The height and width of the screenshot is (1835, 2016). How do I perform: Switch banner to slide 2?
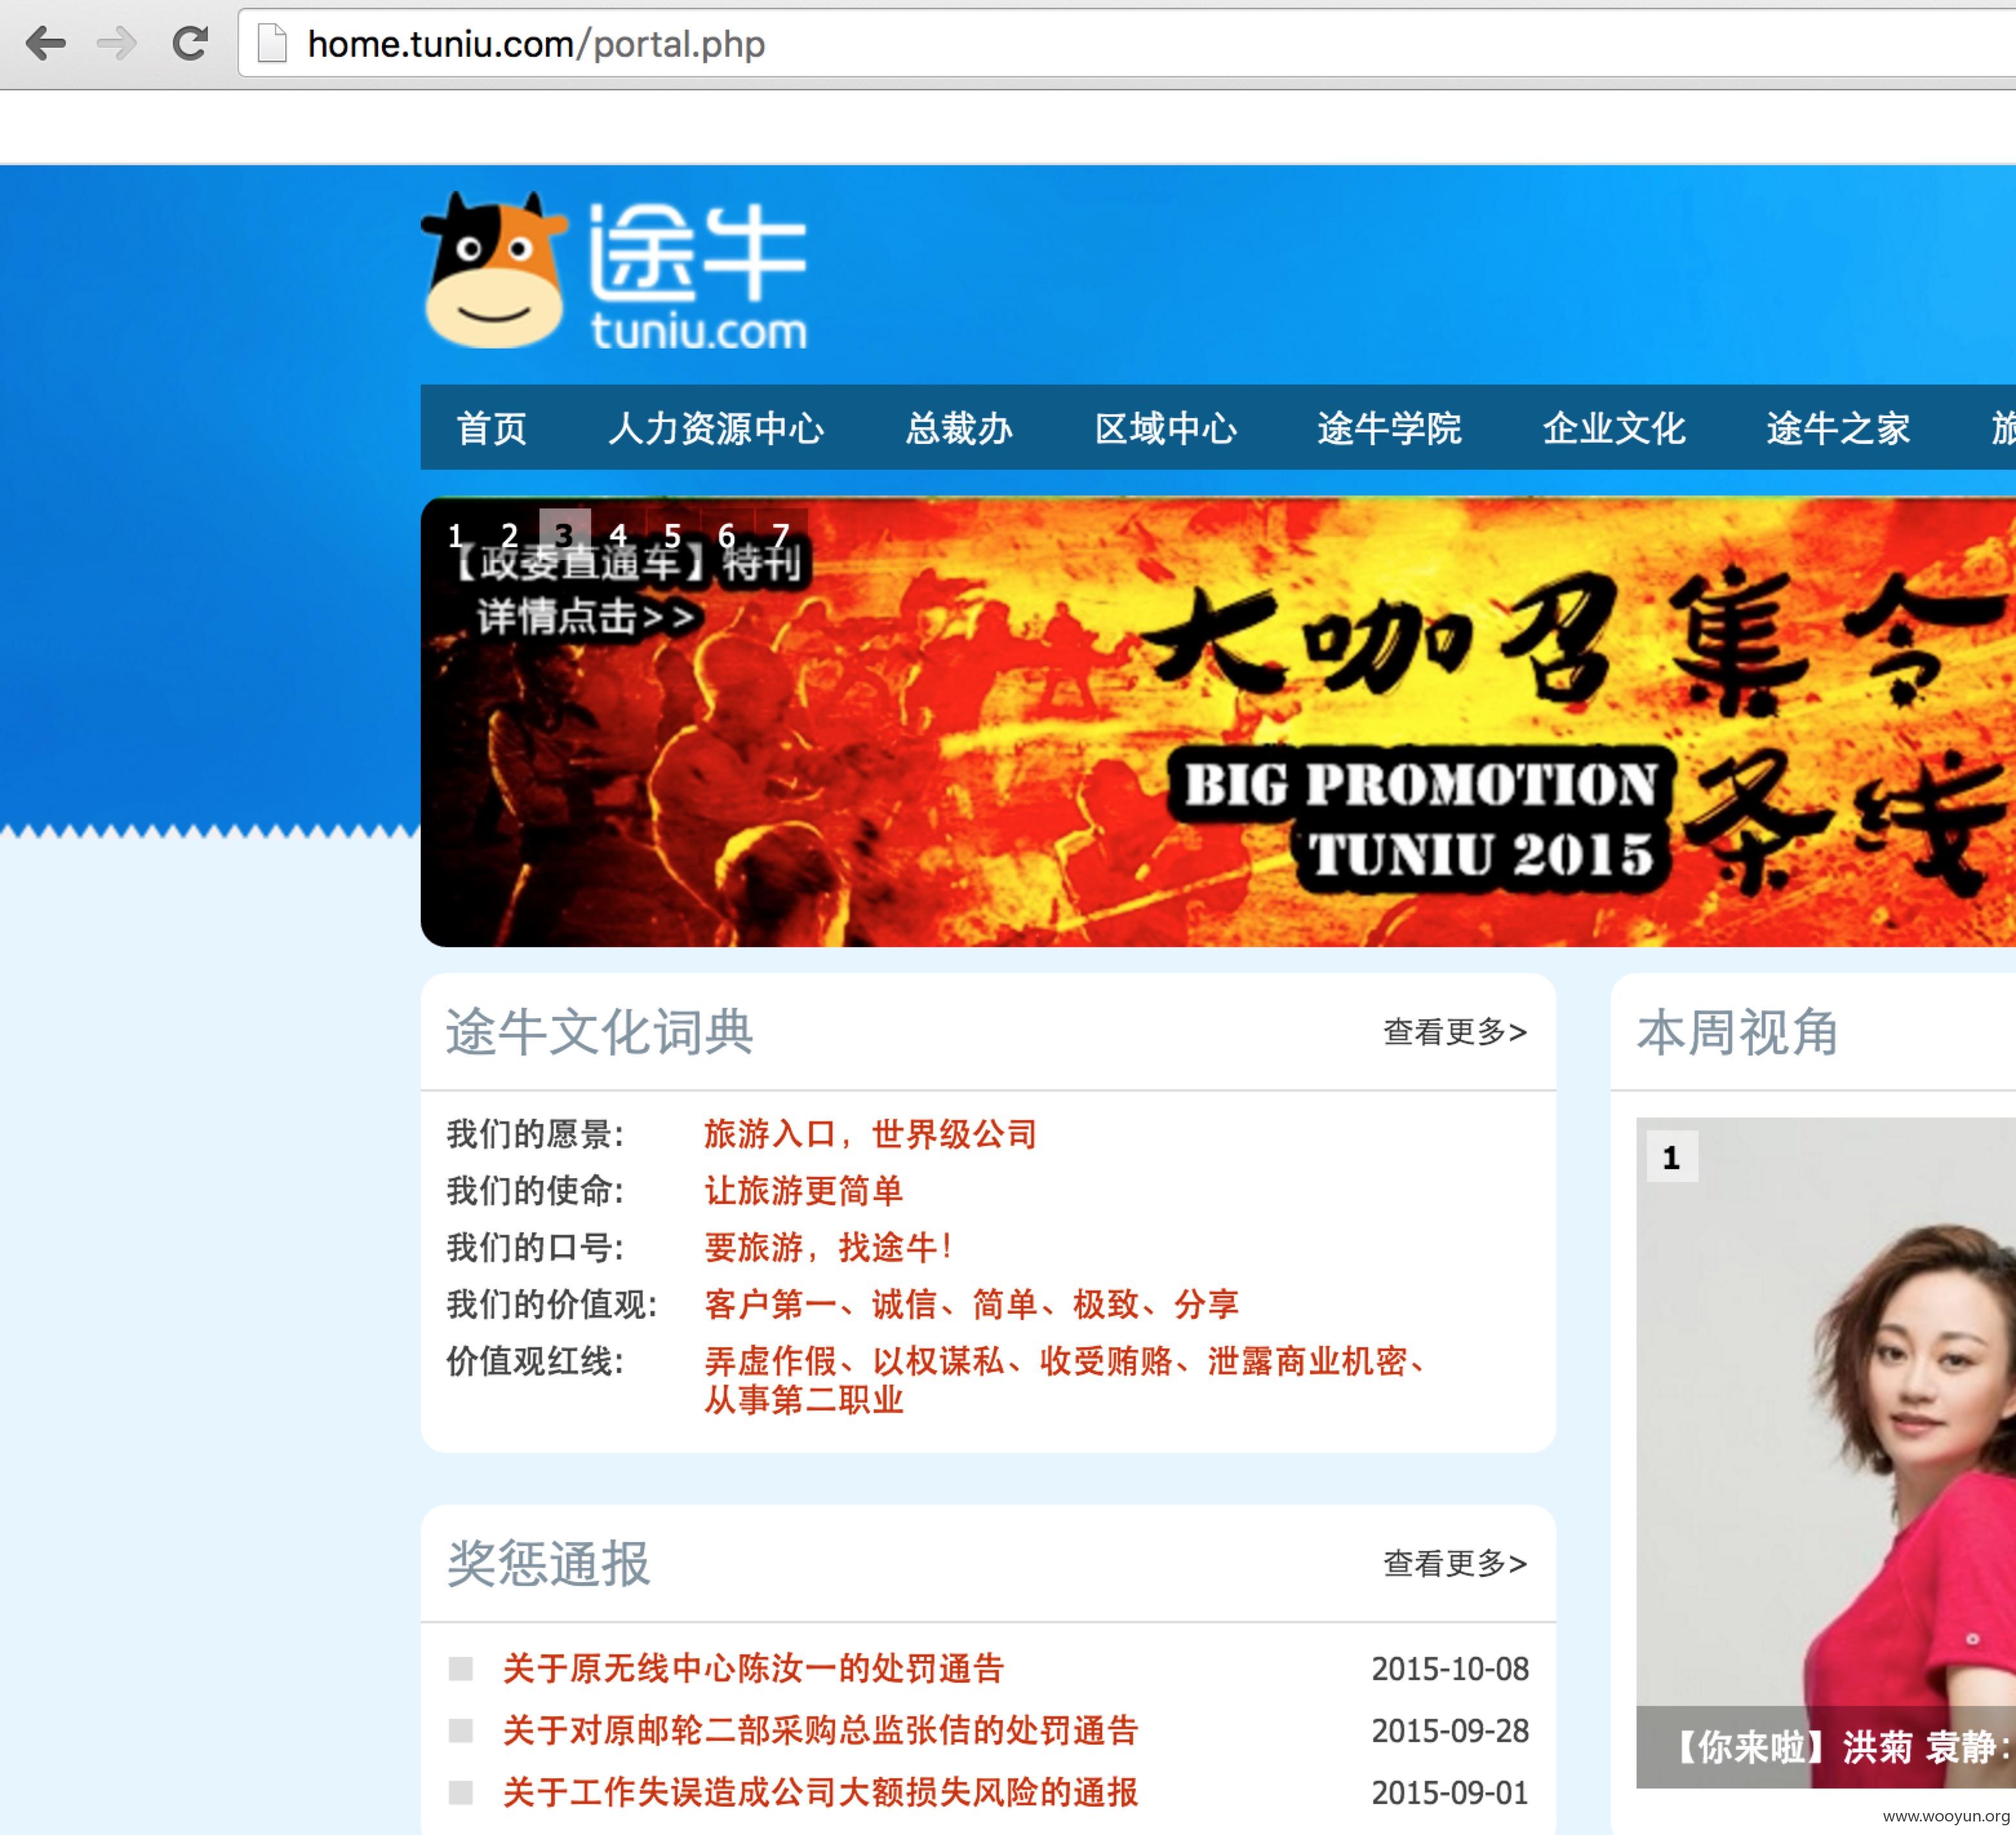[510, 535]
